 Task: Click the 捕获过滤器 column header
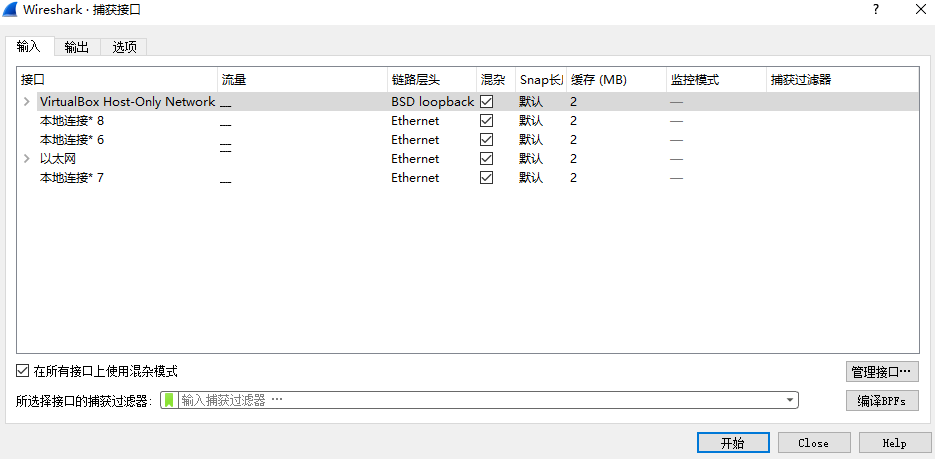(x=842, y=80)
